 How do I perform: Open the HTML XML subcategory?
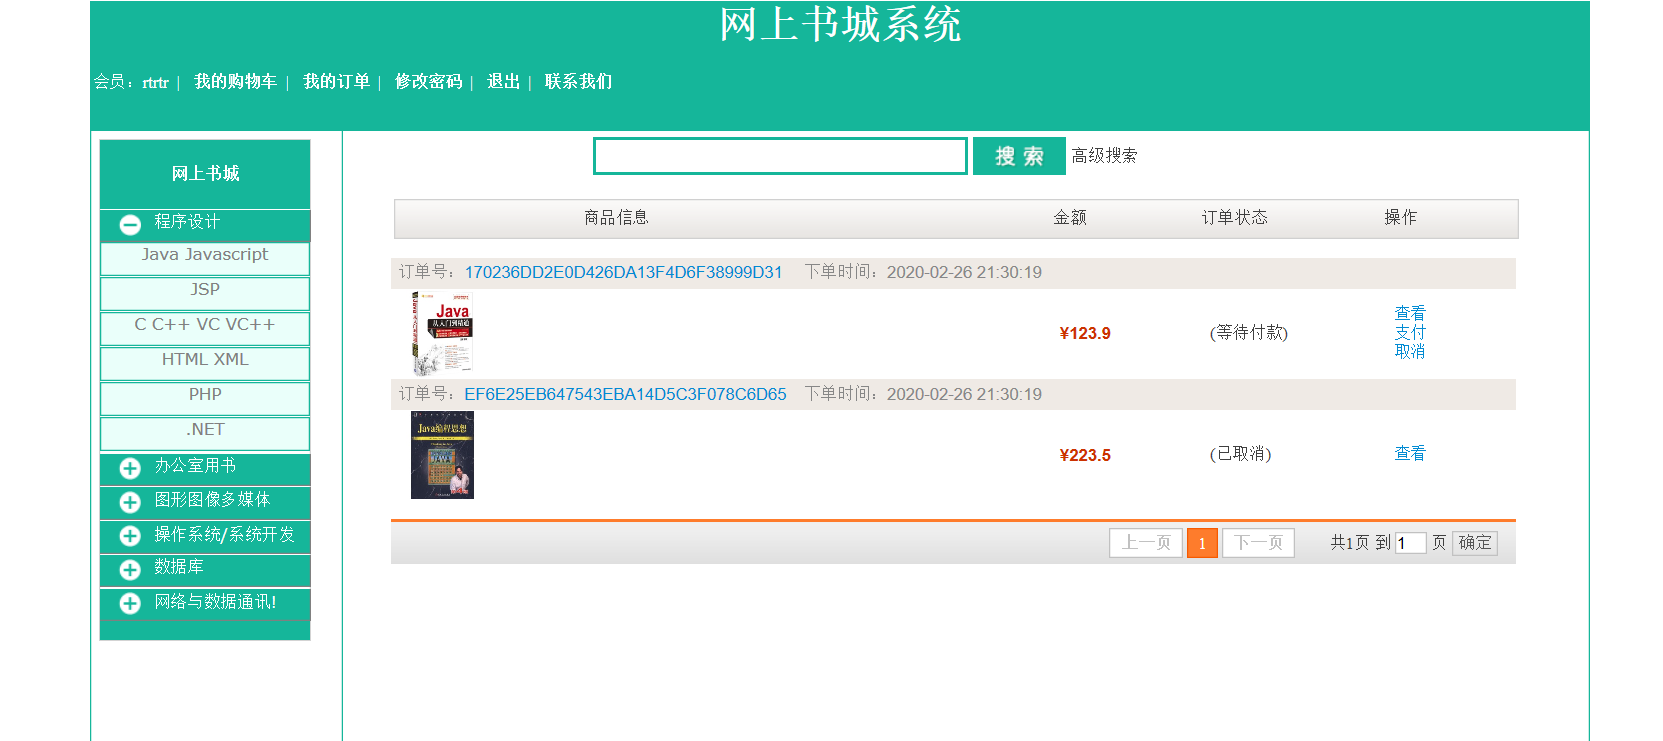click(205, 363)
